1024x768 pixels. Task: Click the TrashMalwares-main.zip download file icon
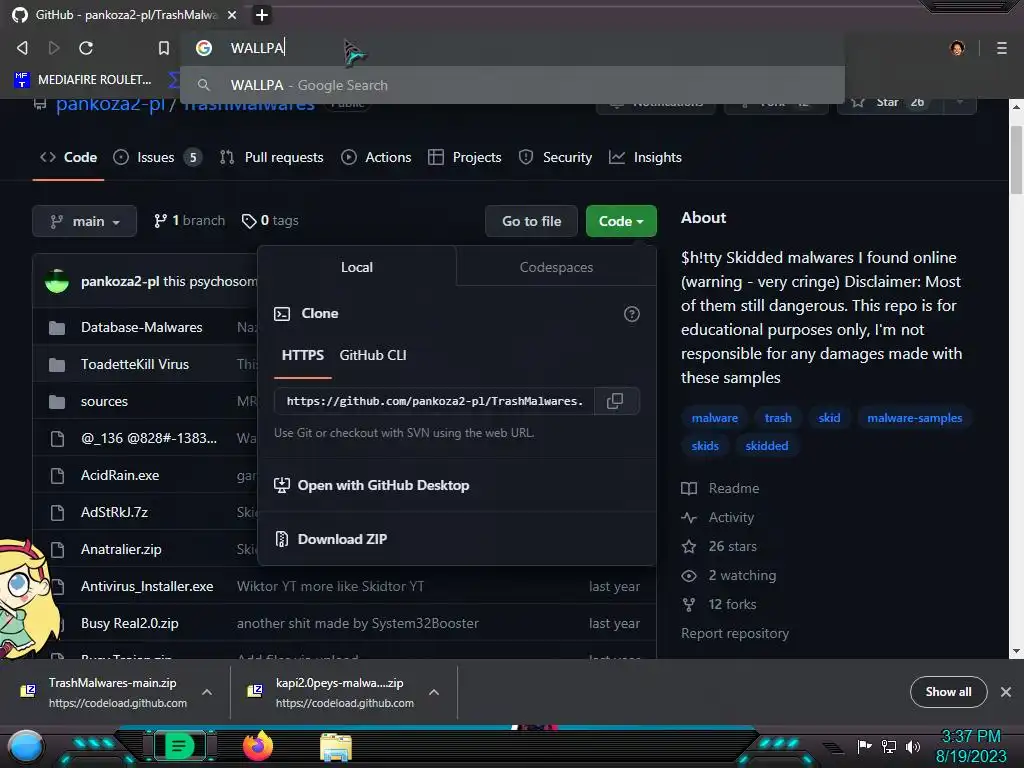coord(28,690)
